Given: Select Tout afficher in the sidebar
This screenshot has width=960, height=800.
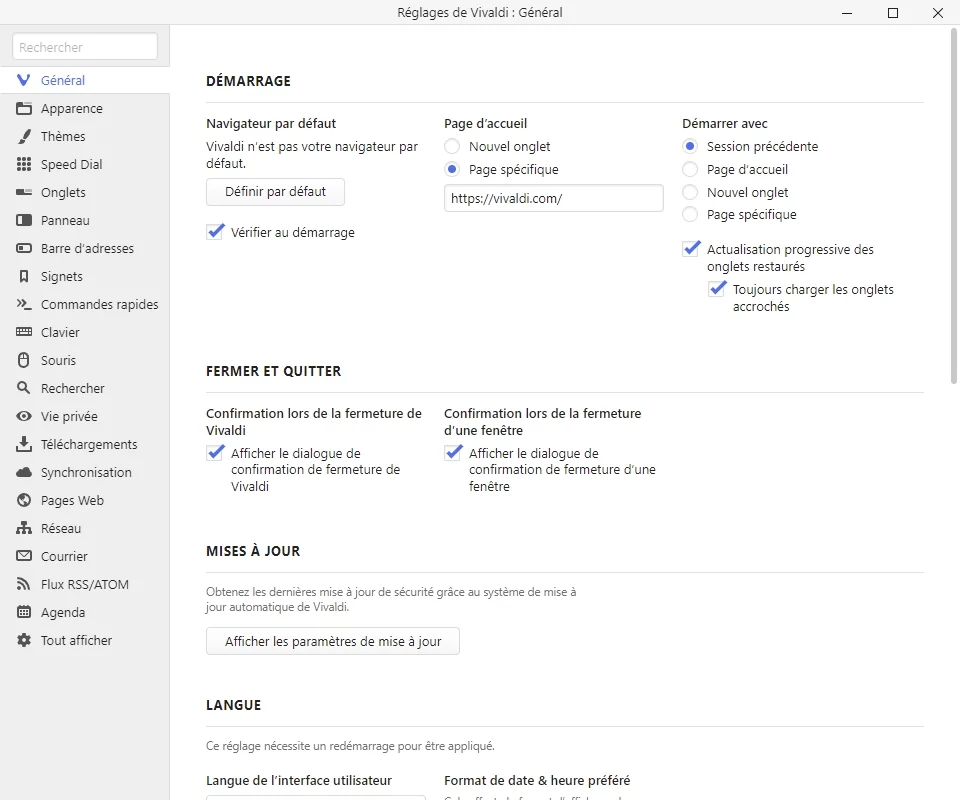Looking at the screenshot, I should tap(84, 641).
